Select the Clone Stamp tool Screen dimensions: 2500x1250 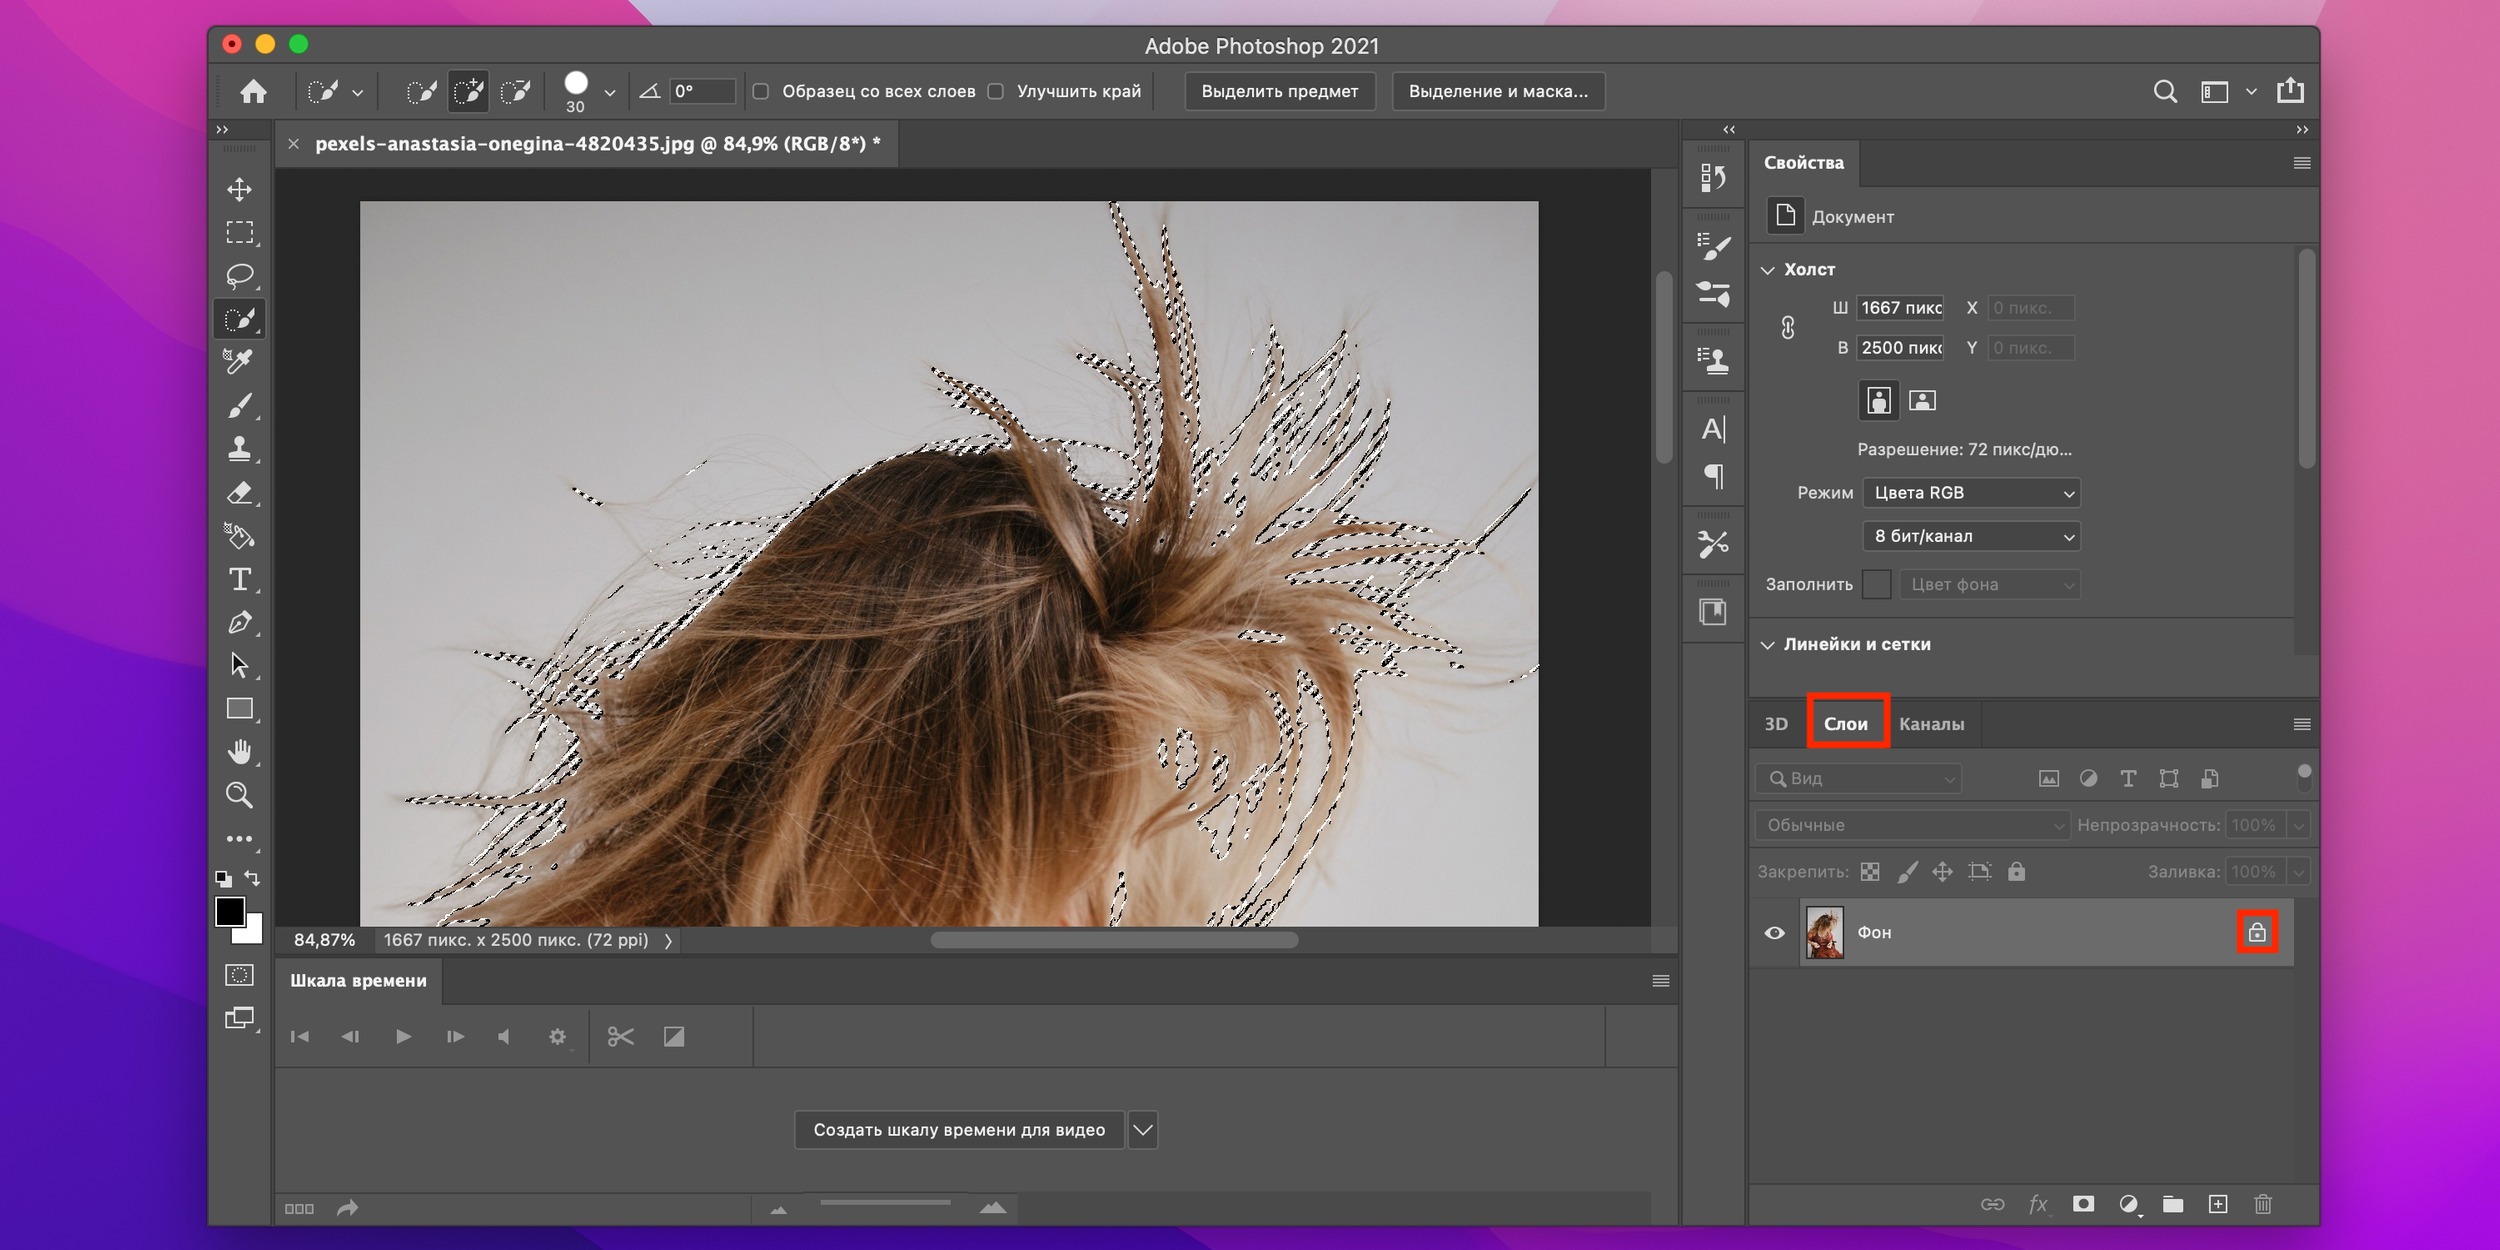[239, 449]
